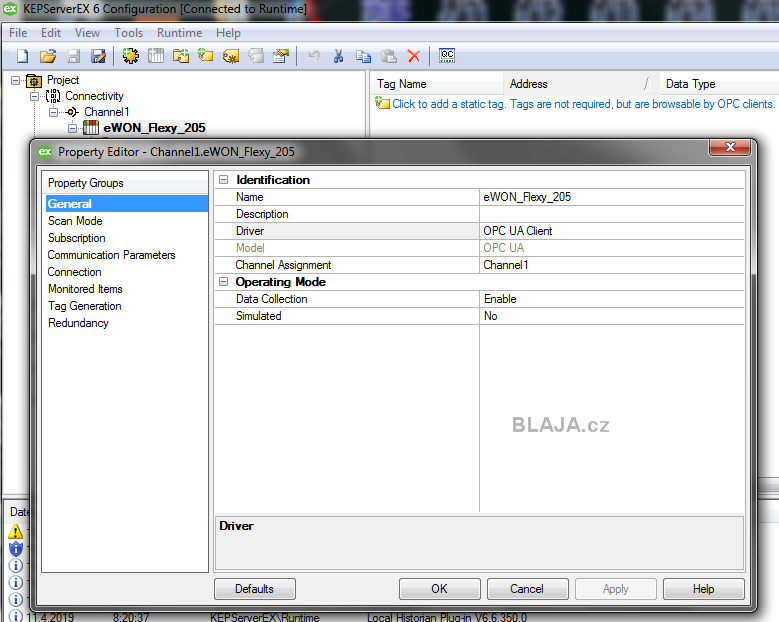
Task: Click the Project node icon in tree
Action: coord(34,80)
